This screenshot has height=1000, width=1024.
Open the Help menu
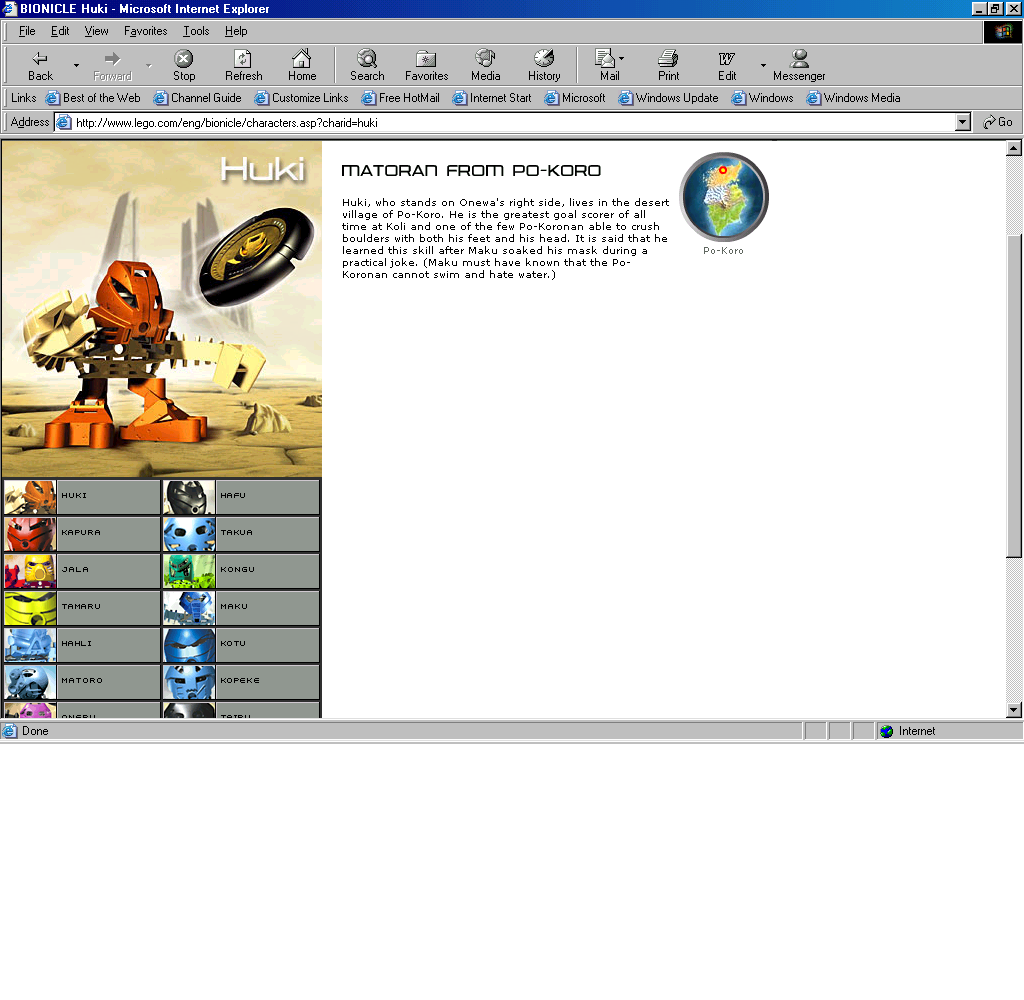click(236, 31)
